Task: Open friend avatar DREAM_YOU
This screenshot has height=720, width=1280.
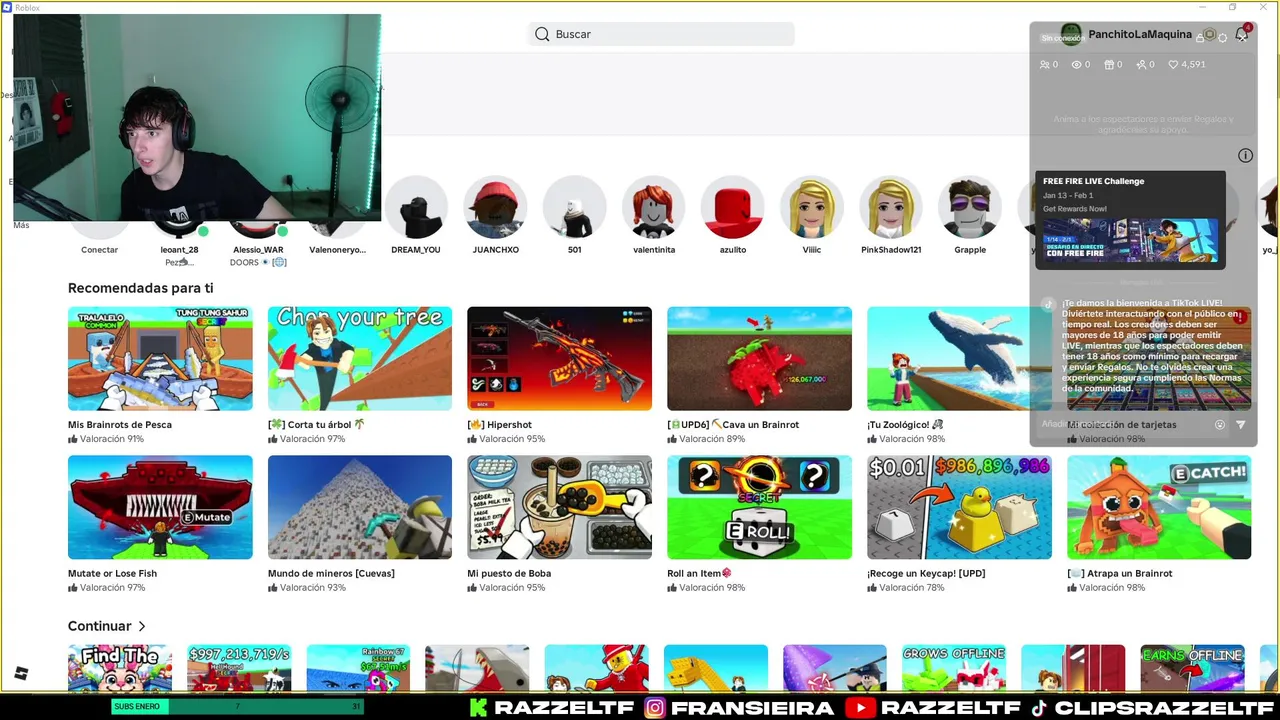Action: 416,207
